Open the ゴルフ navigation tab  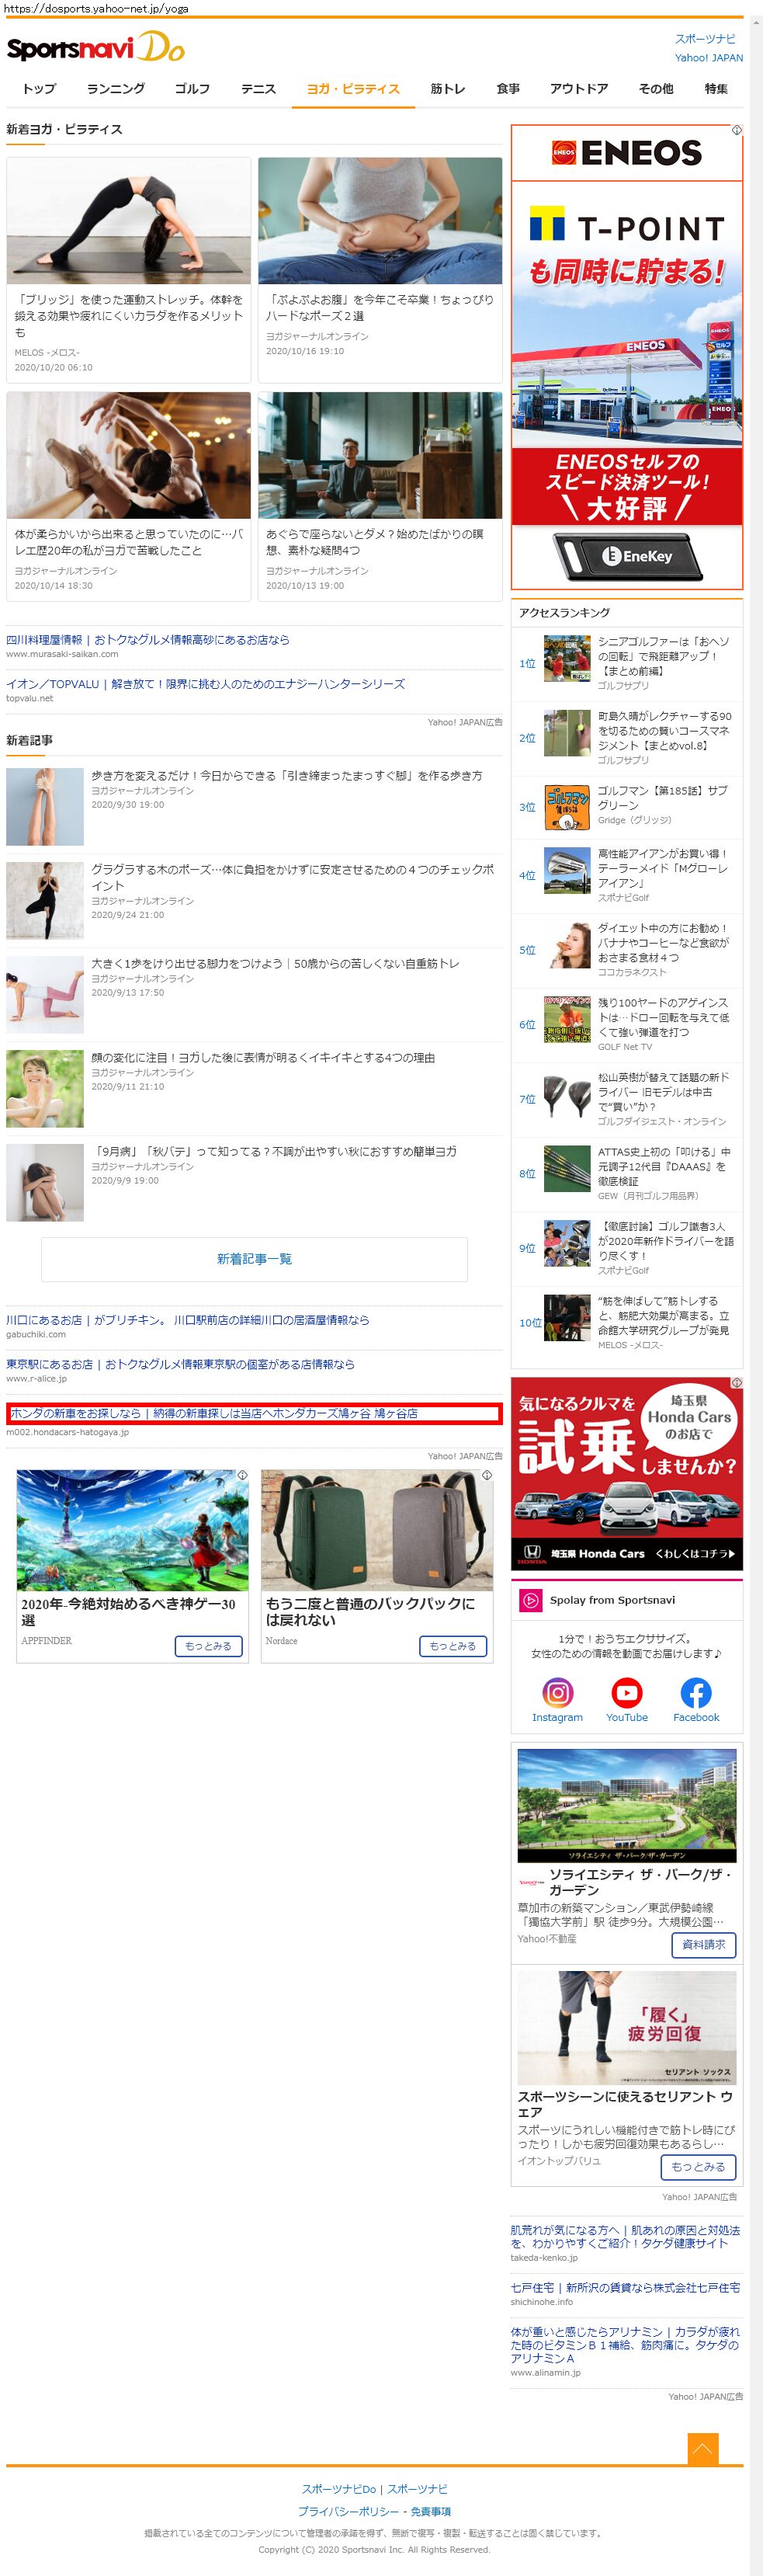[192, 89]
